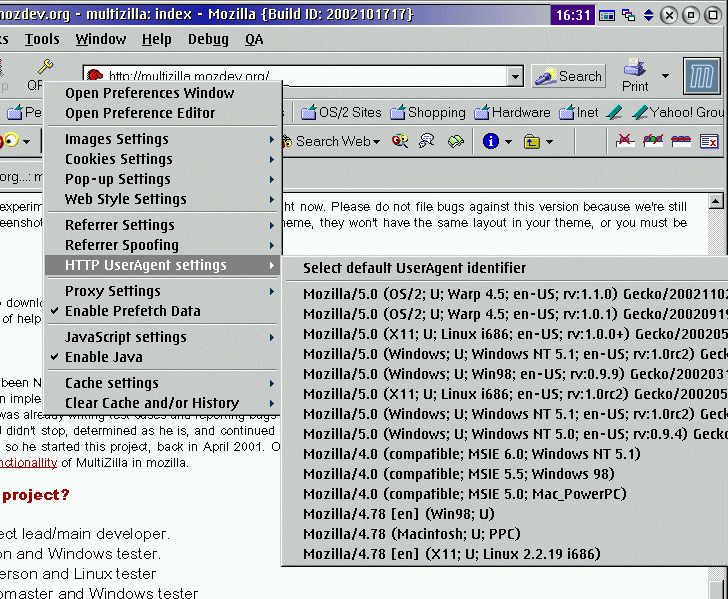Screen dimensions: 728x599
Task: Click the tab icon with red X
Action: (625, 140)
